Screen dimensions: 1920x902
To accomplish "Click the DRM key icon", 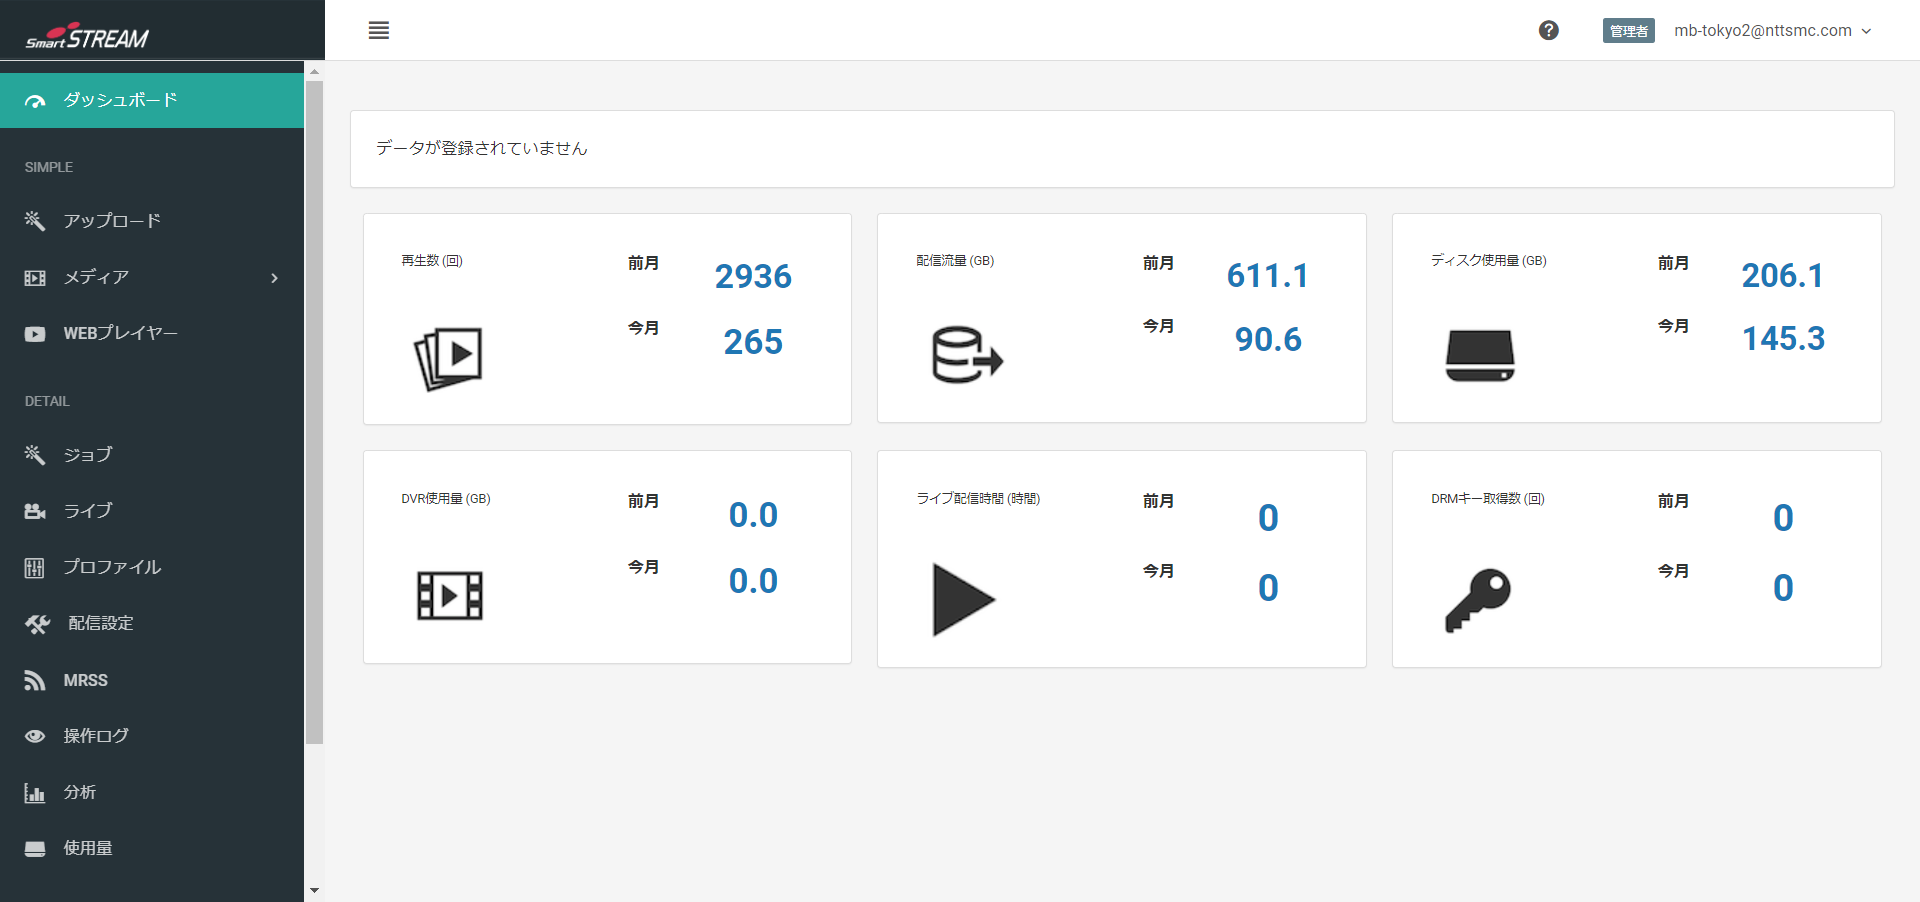I will [1478, 600].
